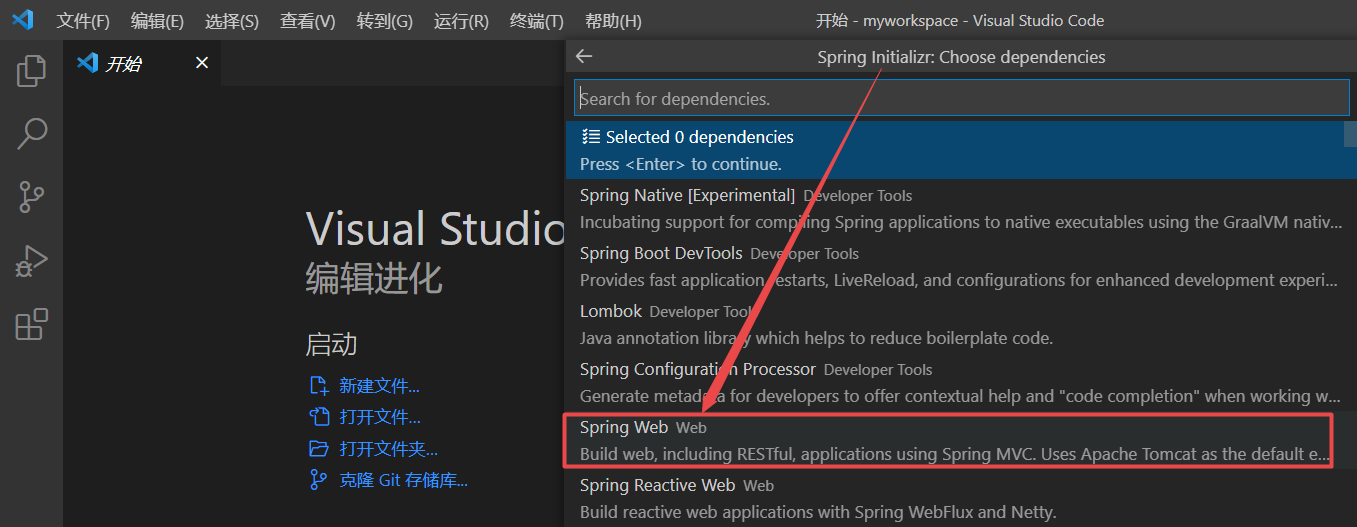1357x527 pixels.
Task: Open the 运行(R) menu
Action: [x=461, y=20]
